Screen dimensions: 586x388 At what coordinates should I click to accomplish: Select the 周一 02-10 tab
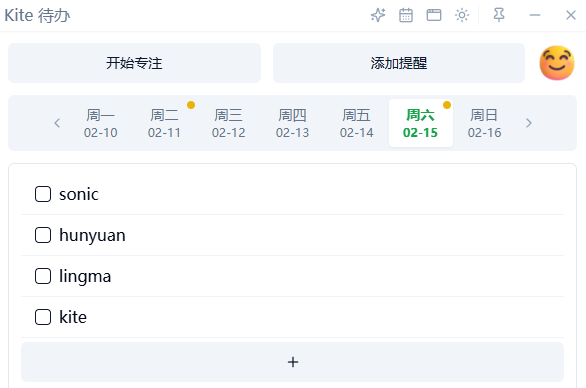pos(101,123)
